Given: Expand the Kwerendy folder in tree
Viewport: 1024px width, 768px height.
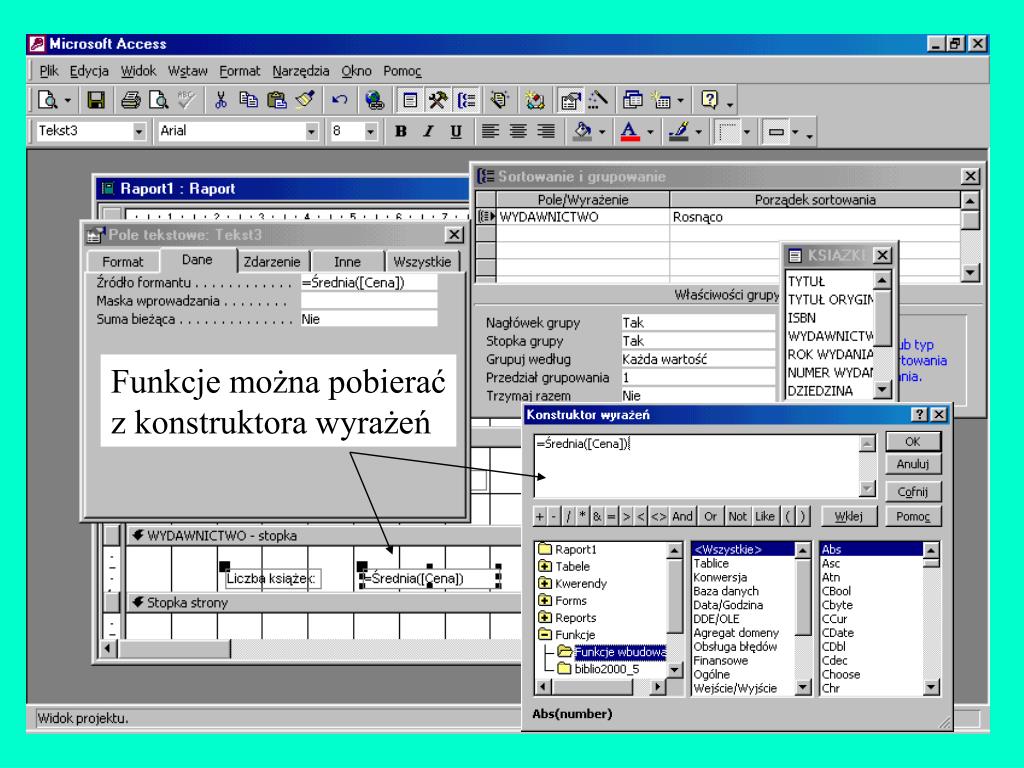Looking at the screenshot, I should tap(545, 583).
